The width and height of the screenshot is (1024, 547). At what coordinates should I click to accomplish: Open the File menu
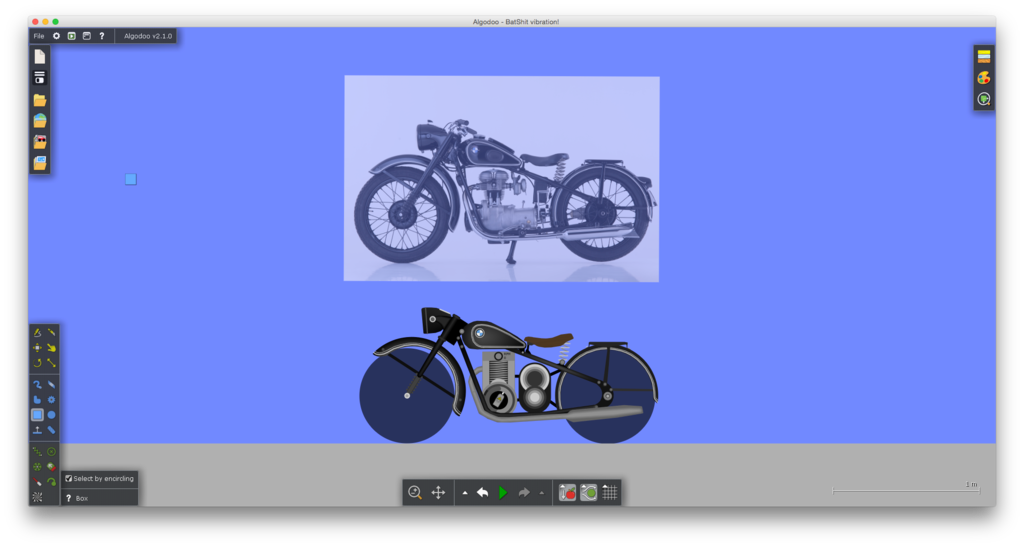(x=39, y=36)
